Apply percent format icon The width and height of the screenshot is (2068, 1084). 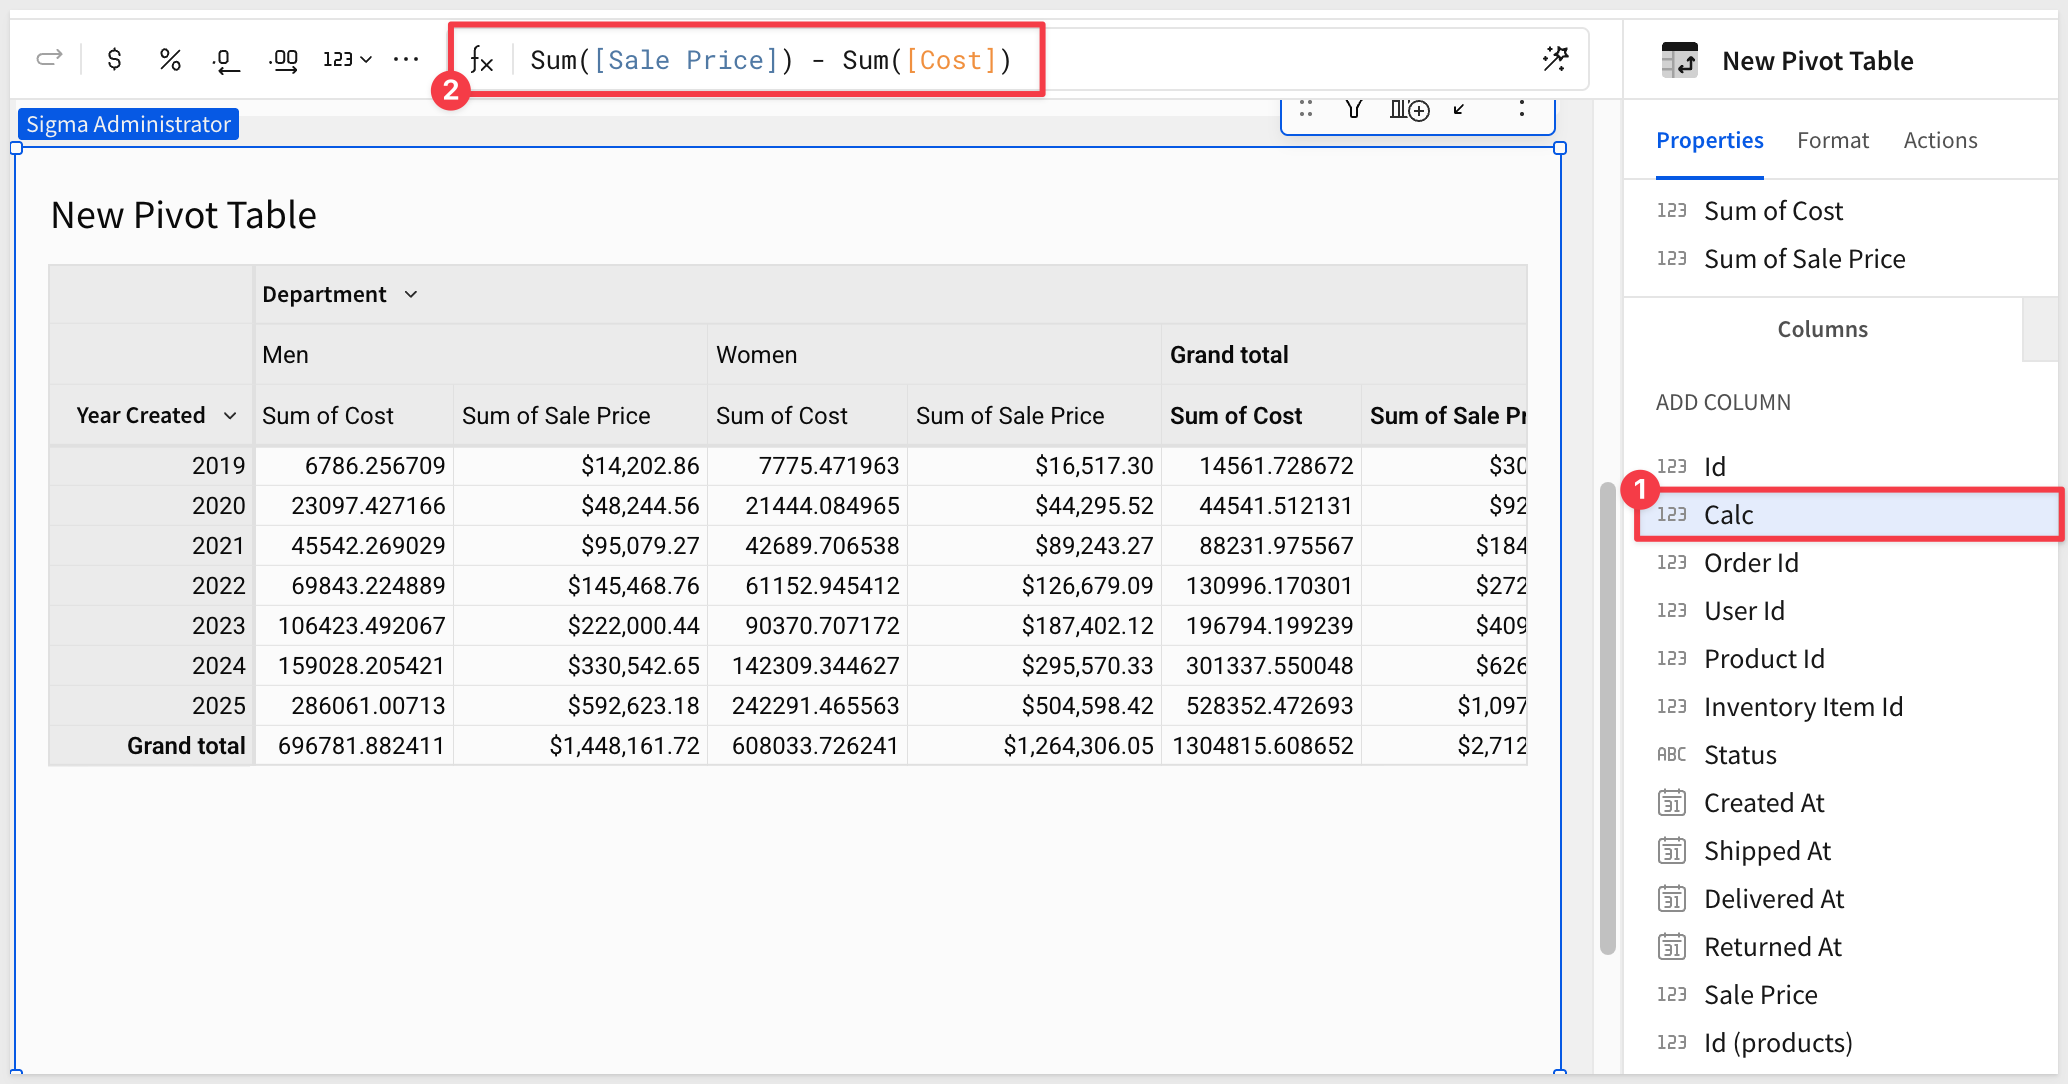click(x=170, y=60)
